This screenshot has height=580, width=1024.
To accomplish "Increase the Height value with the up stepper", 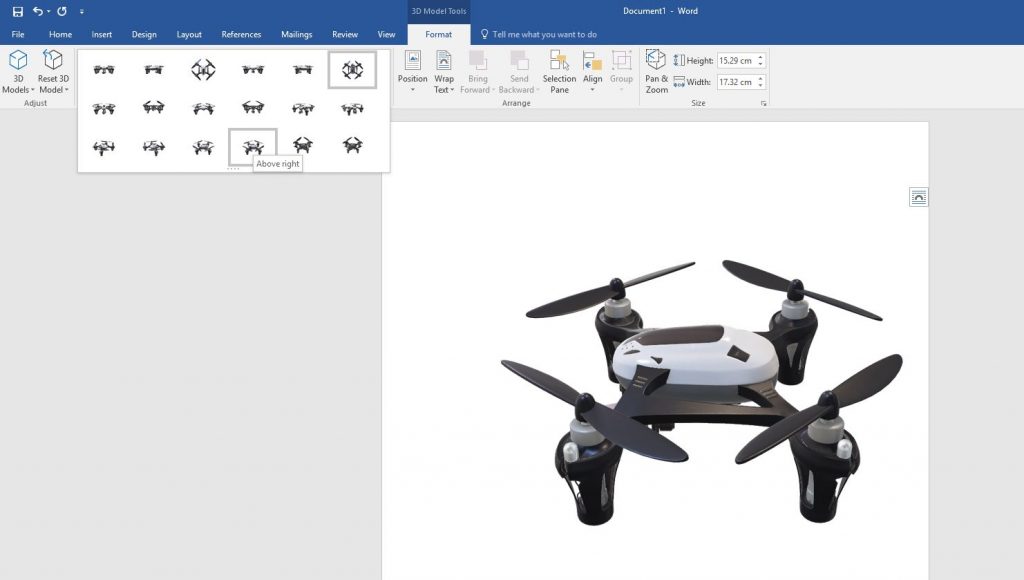I will 760,58.
